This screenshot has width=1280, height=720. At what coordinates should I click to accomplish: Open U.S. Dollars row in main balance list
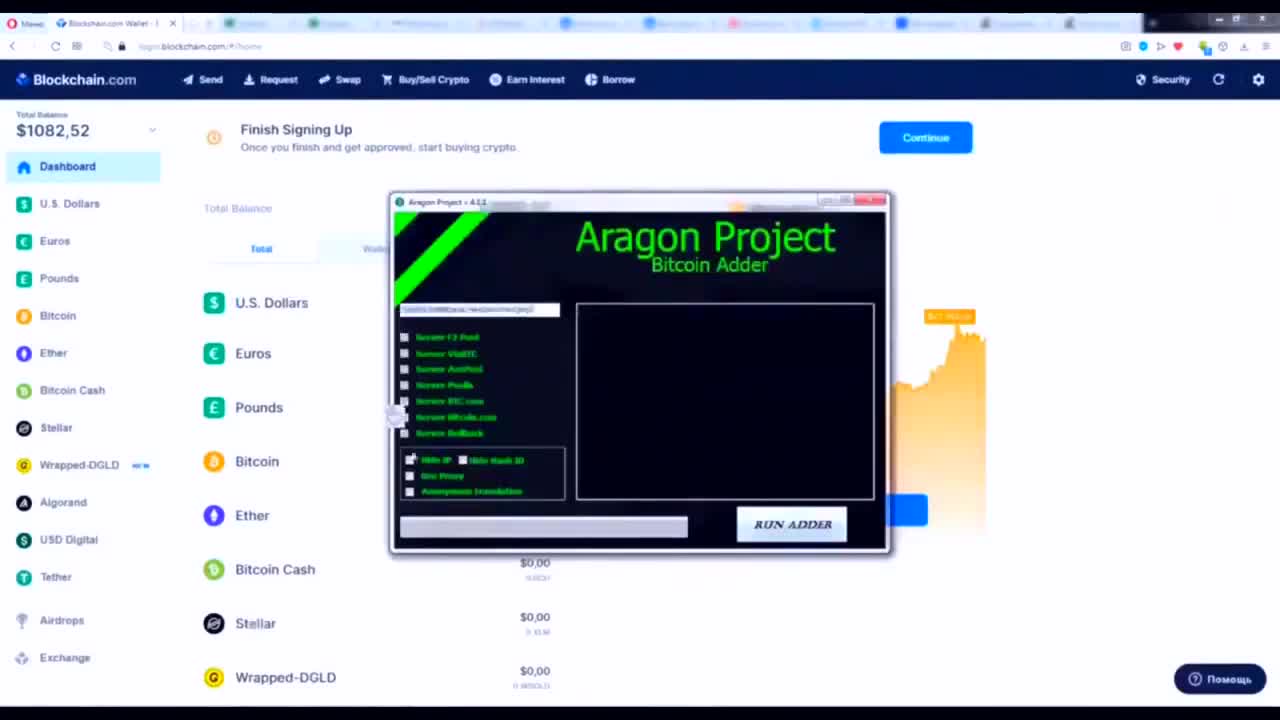click(256, 303)
